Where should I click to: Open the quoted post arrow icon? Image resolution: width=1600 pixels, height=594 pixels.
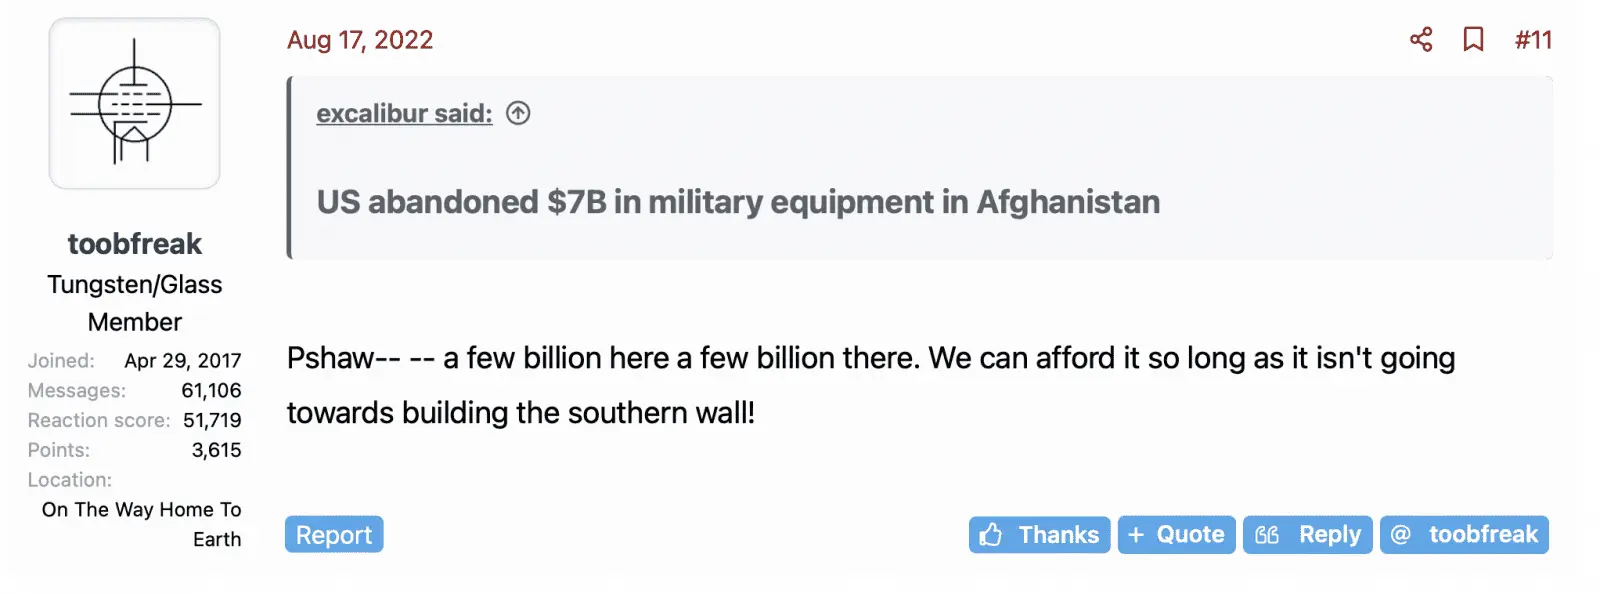518,113
